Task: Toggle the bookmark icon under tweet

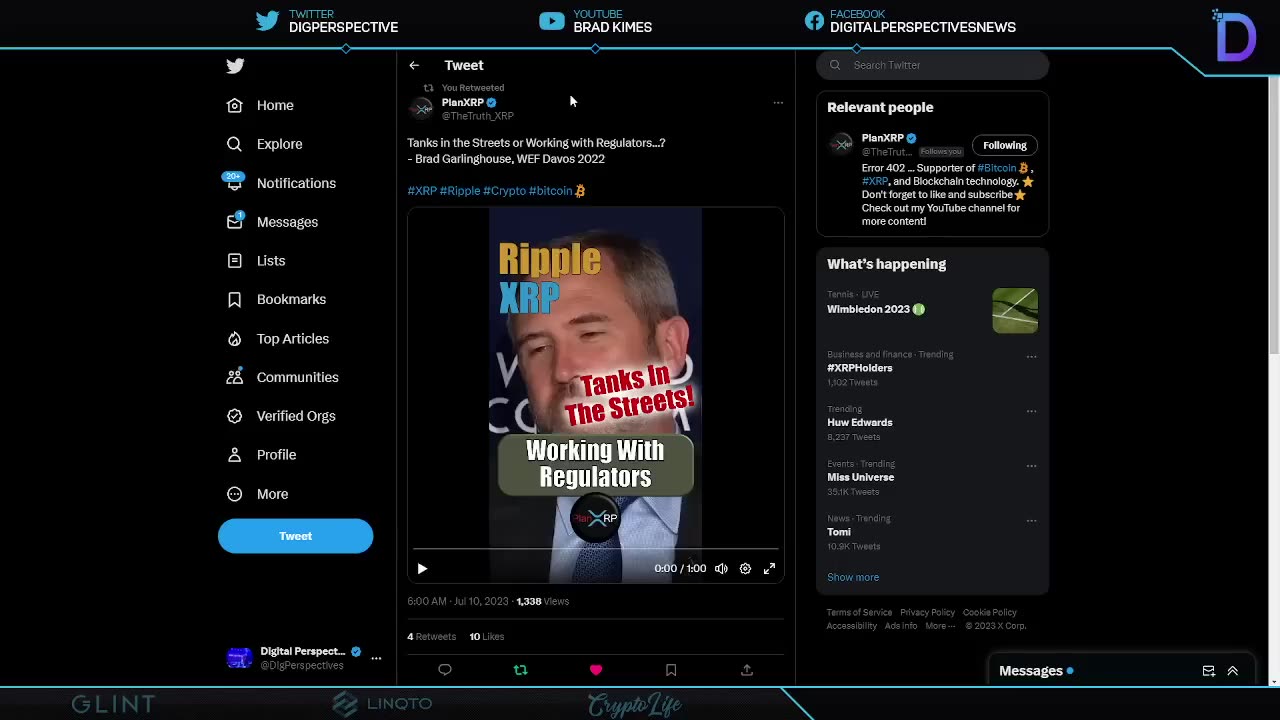Action: click(671, 670)
